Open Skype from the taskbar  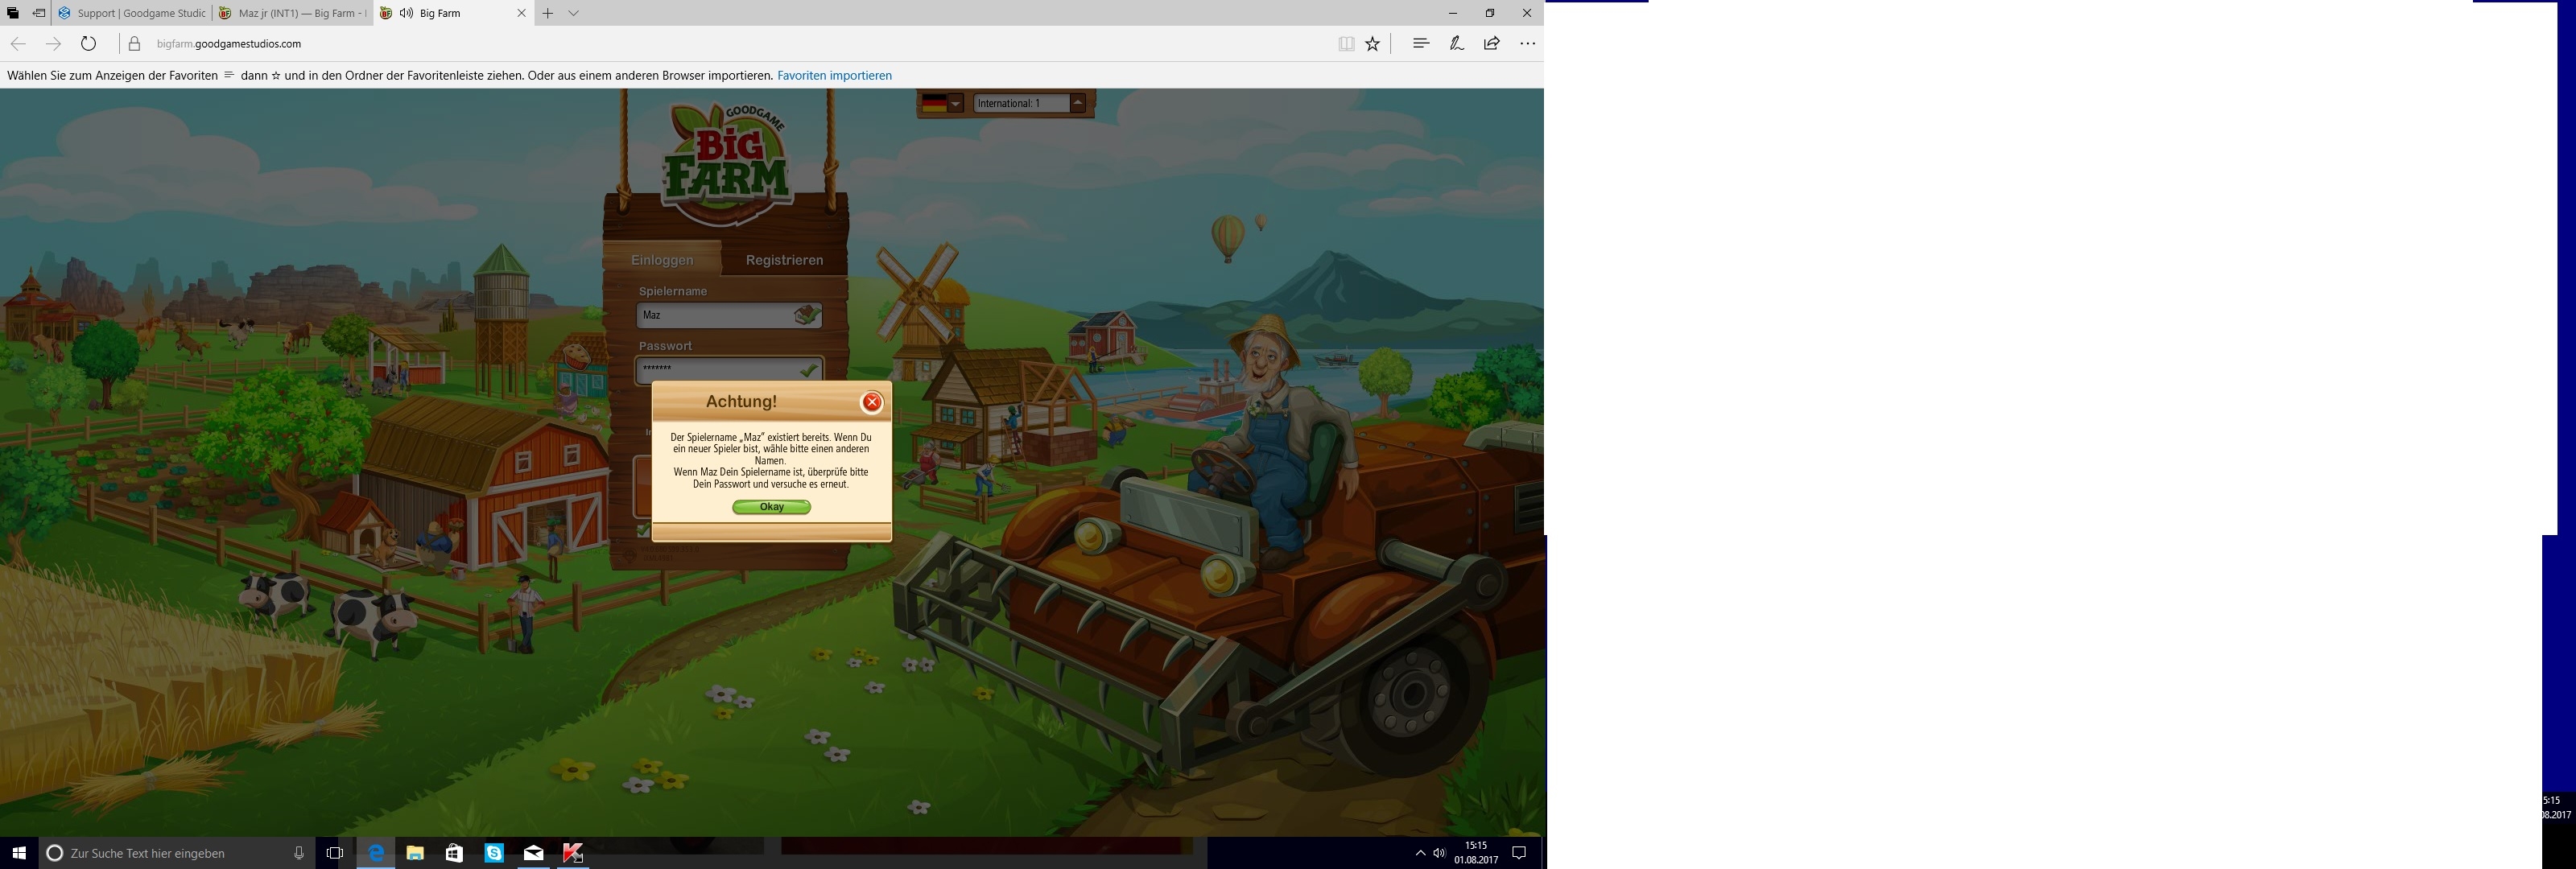click(494, 853)
